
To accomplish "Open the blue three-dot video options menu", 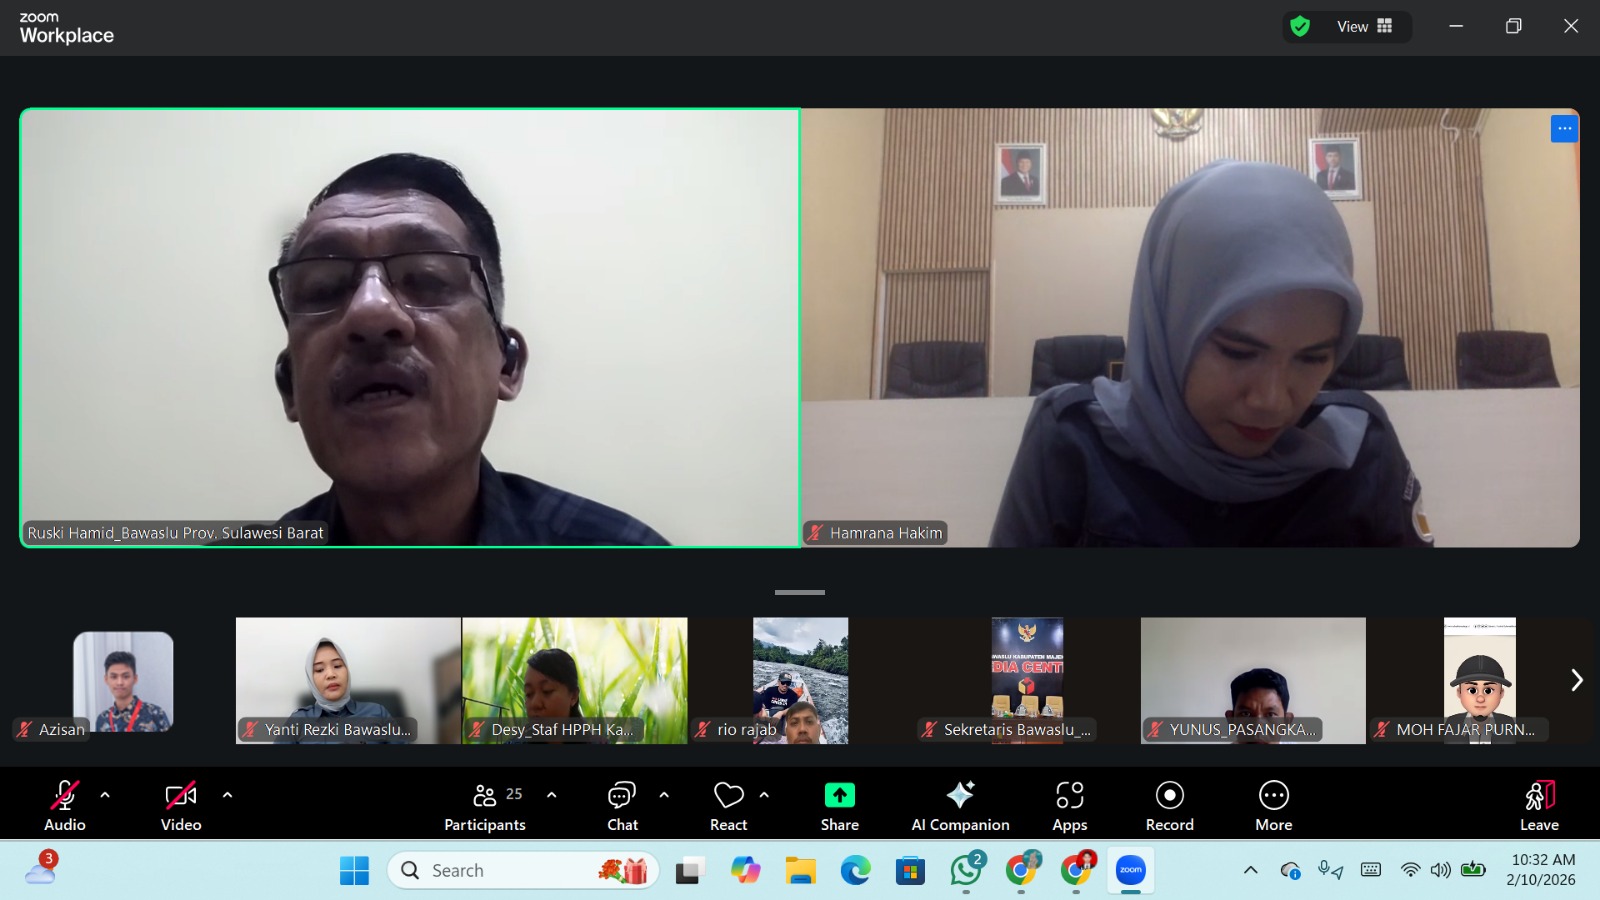I will (x=1564, y=129).
